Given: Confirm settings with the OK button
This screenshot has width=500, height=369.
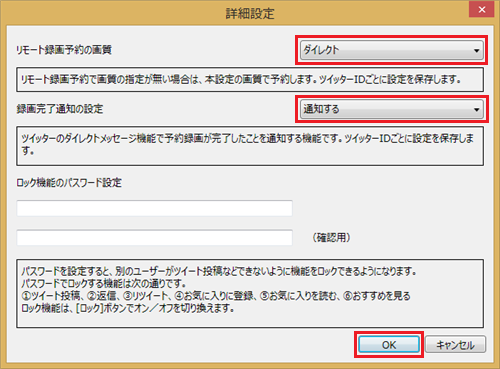Looking at the screenshot, I should [389, 345].
